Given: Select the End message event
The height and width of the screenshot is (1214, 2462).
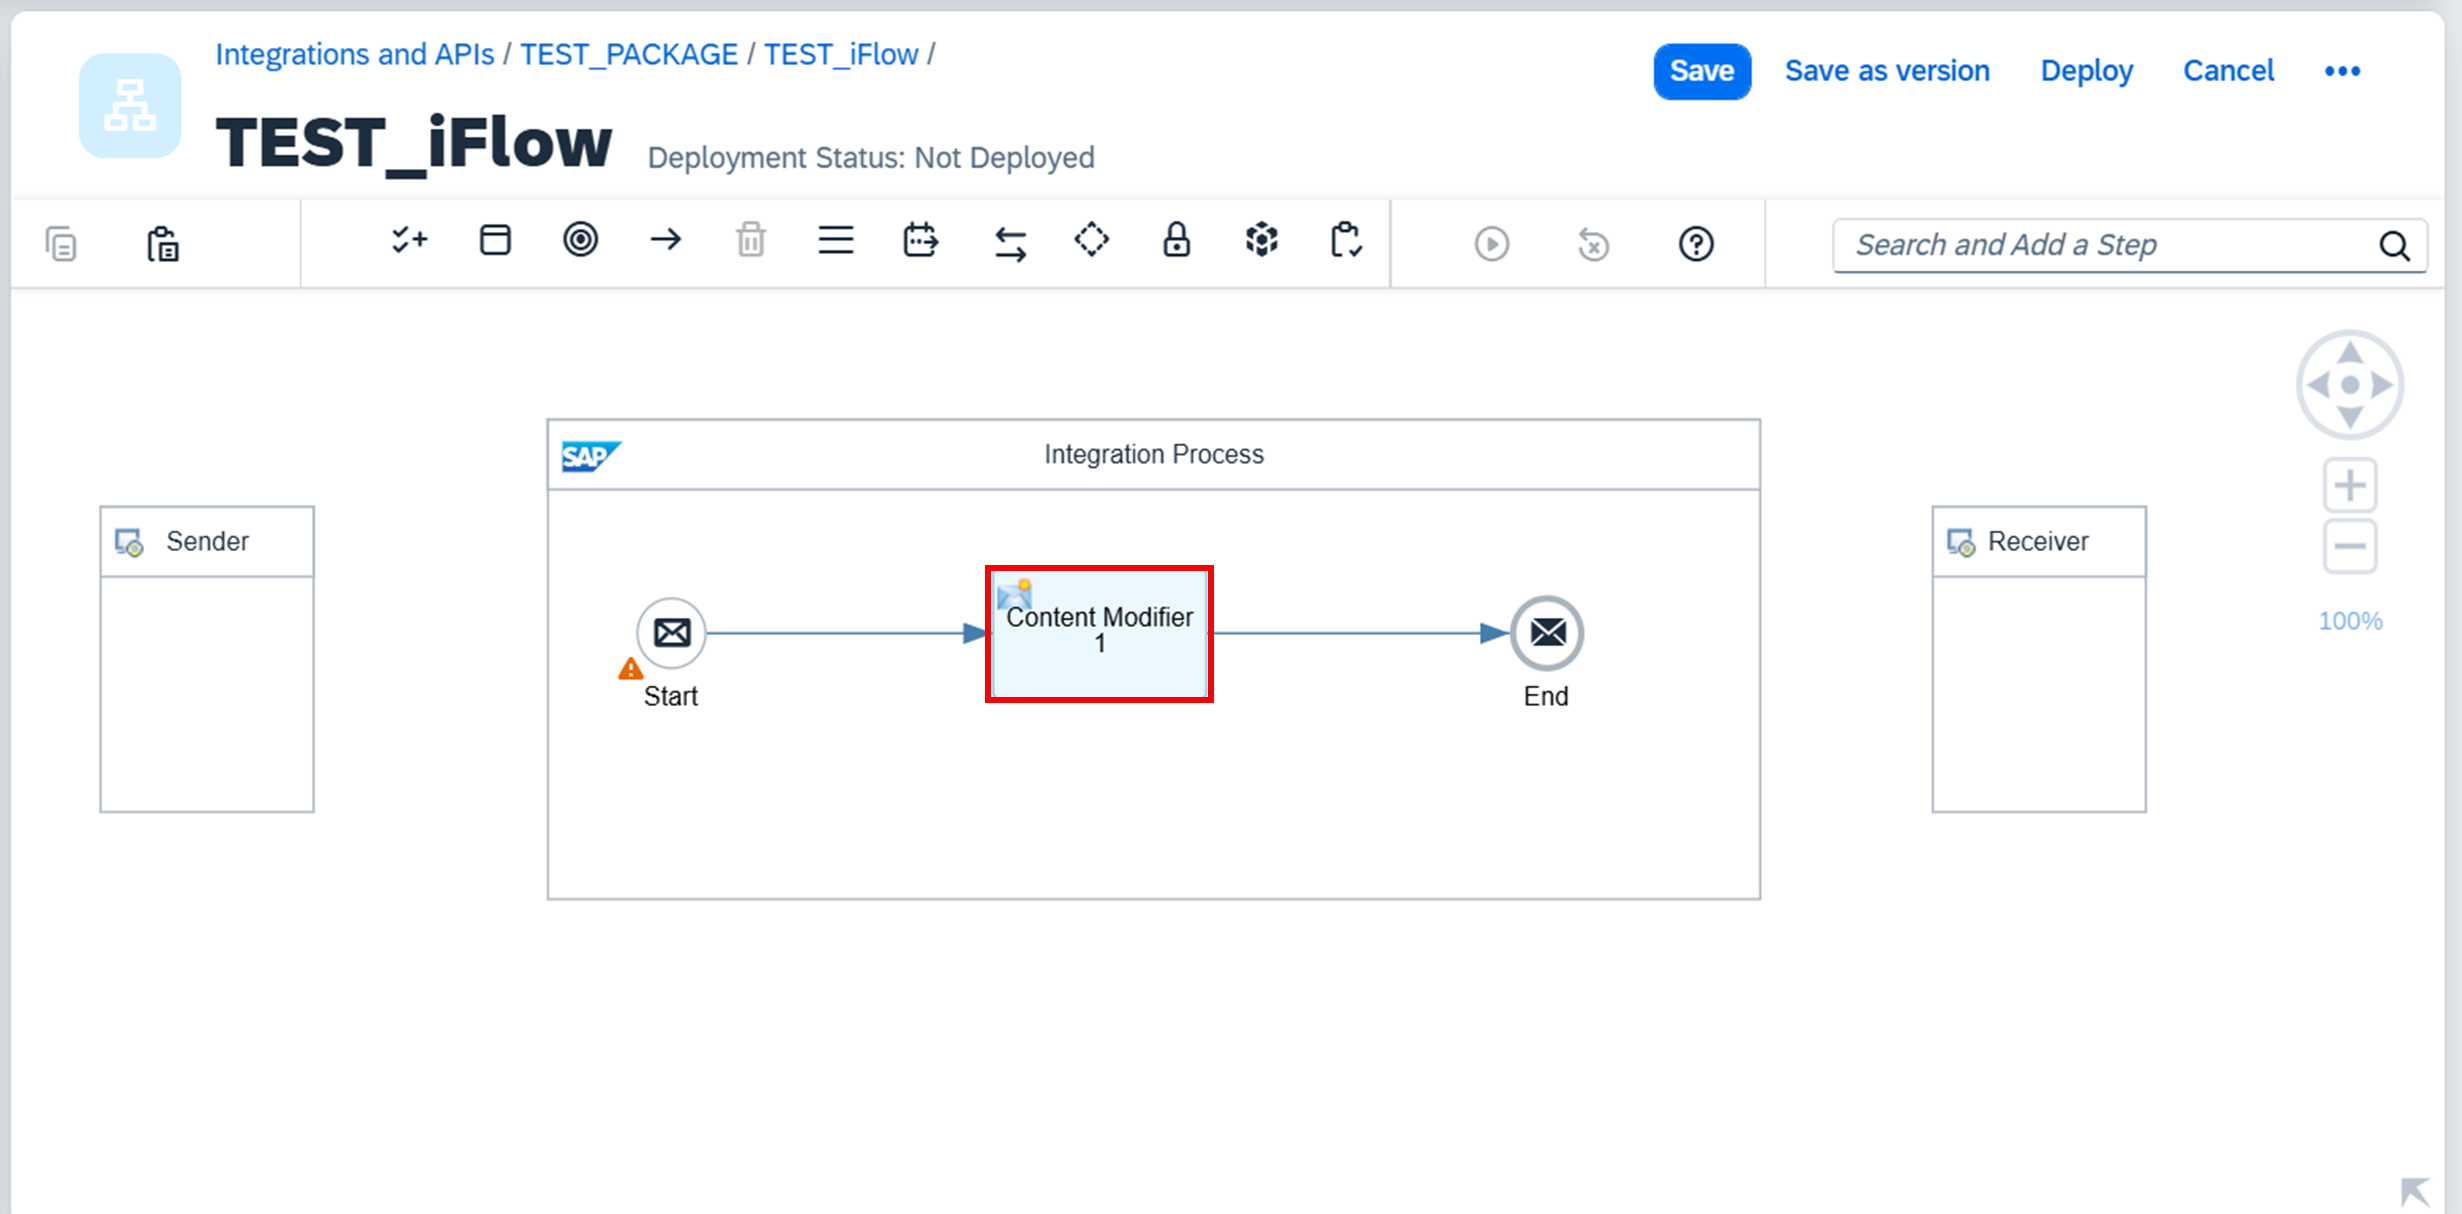Looking at the screenshot, I should click(1547, 633).
